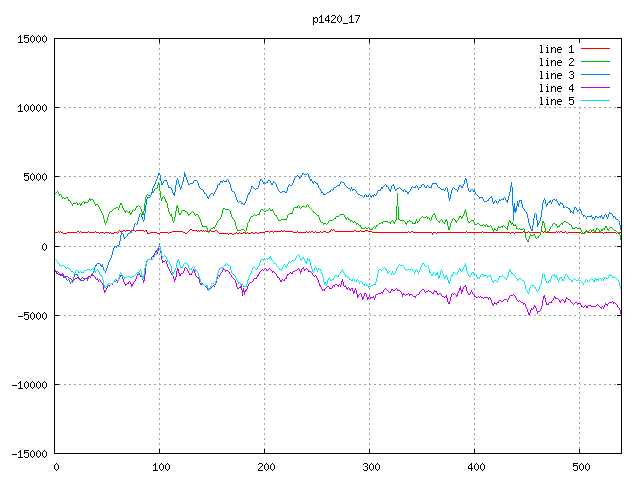Select the "line 4" legend label

coord(556,88)
